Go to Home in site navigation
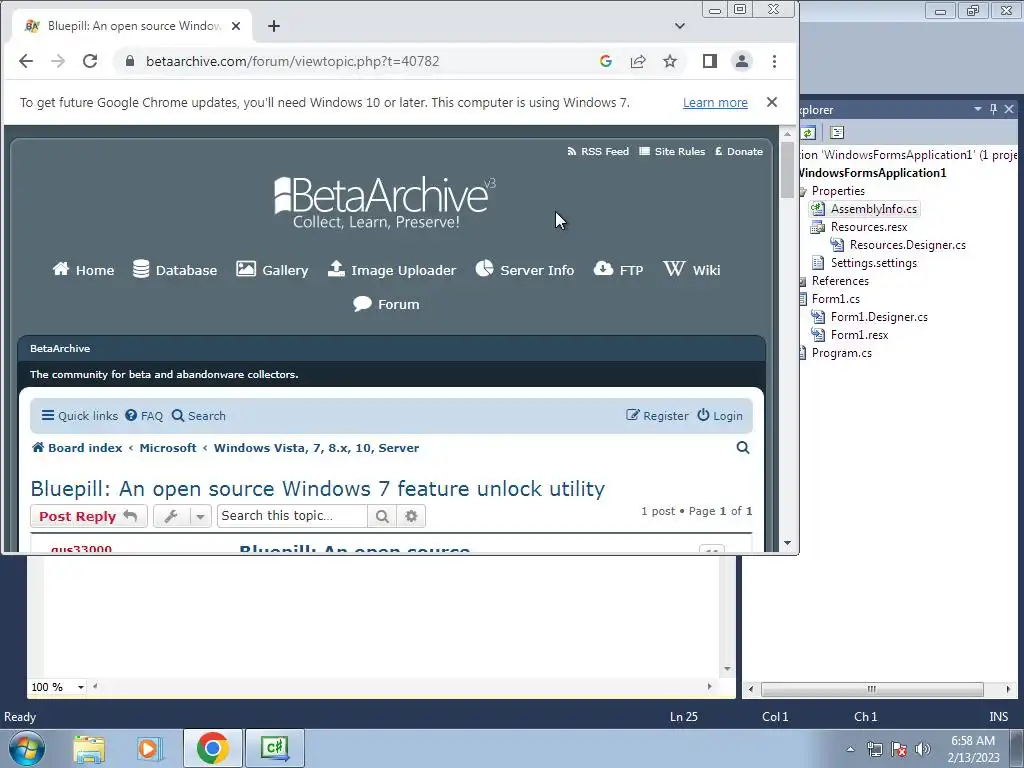 [x=84, y=270]
